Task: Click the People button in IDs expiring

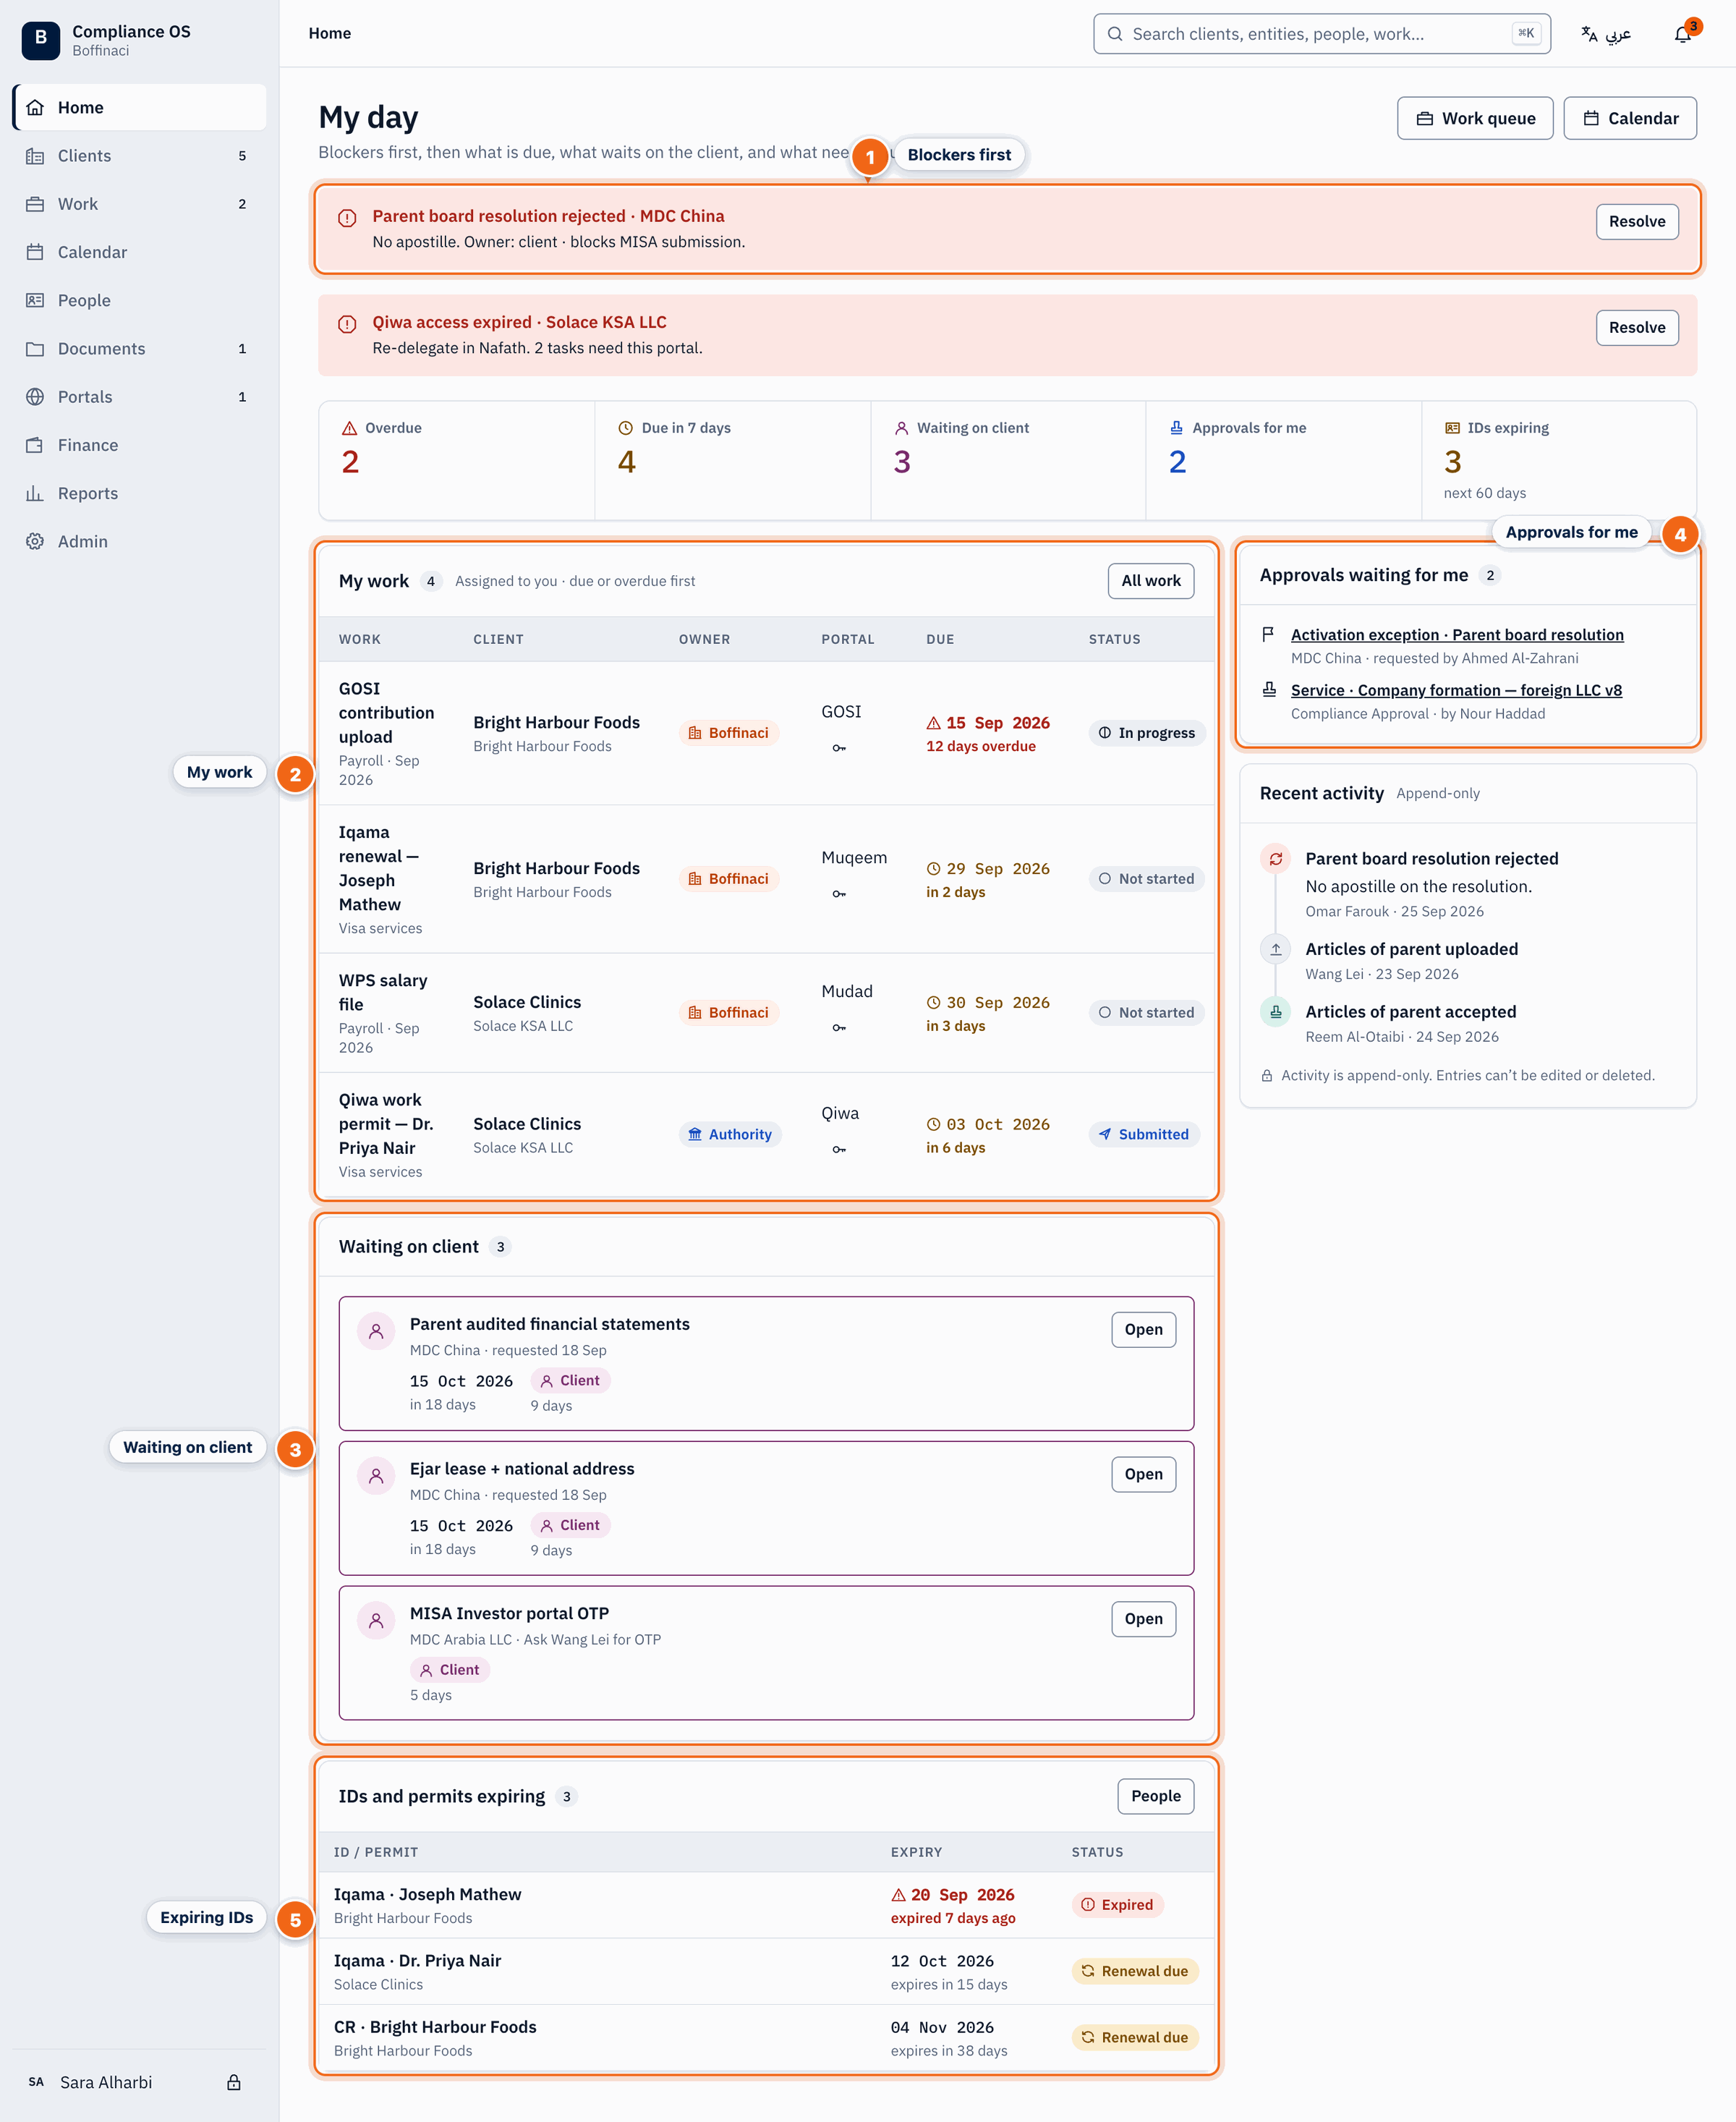Action: [1156, 1796]
